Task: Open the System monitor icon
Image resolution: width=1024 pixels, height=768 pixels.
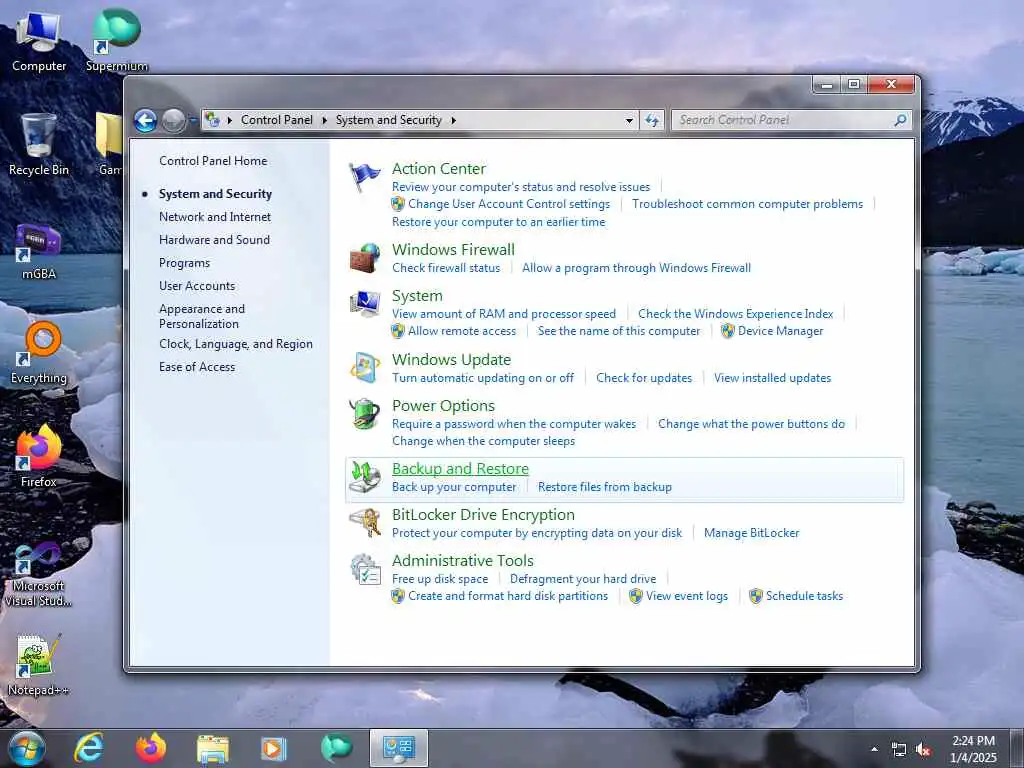Action: click(x=364, y=304)
